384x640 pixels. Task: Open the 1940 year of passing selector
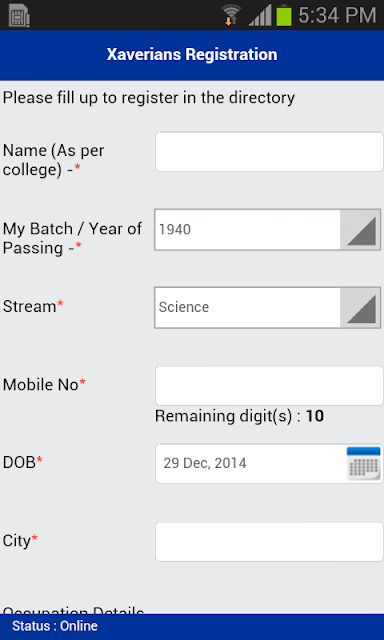tap(268, 230)
